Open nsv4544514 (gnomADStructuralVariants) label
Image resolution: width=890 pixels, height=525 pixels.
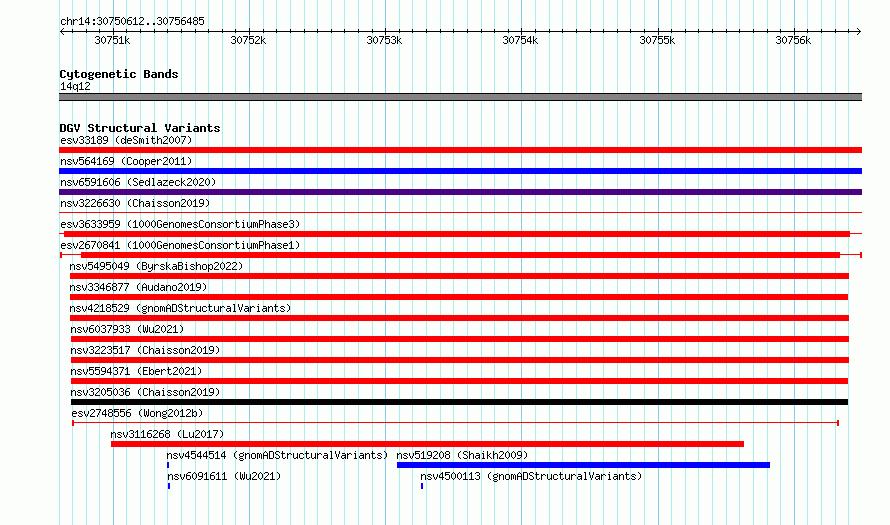click(x=277, y=455)
